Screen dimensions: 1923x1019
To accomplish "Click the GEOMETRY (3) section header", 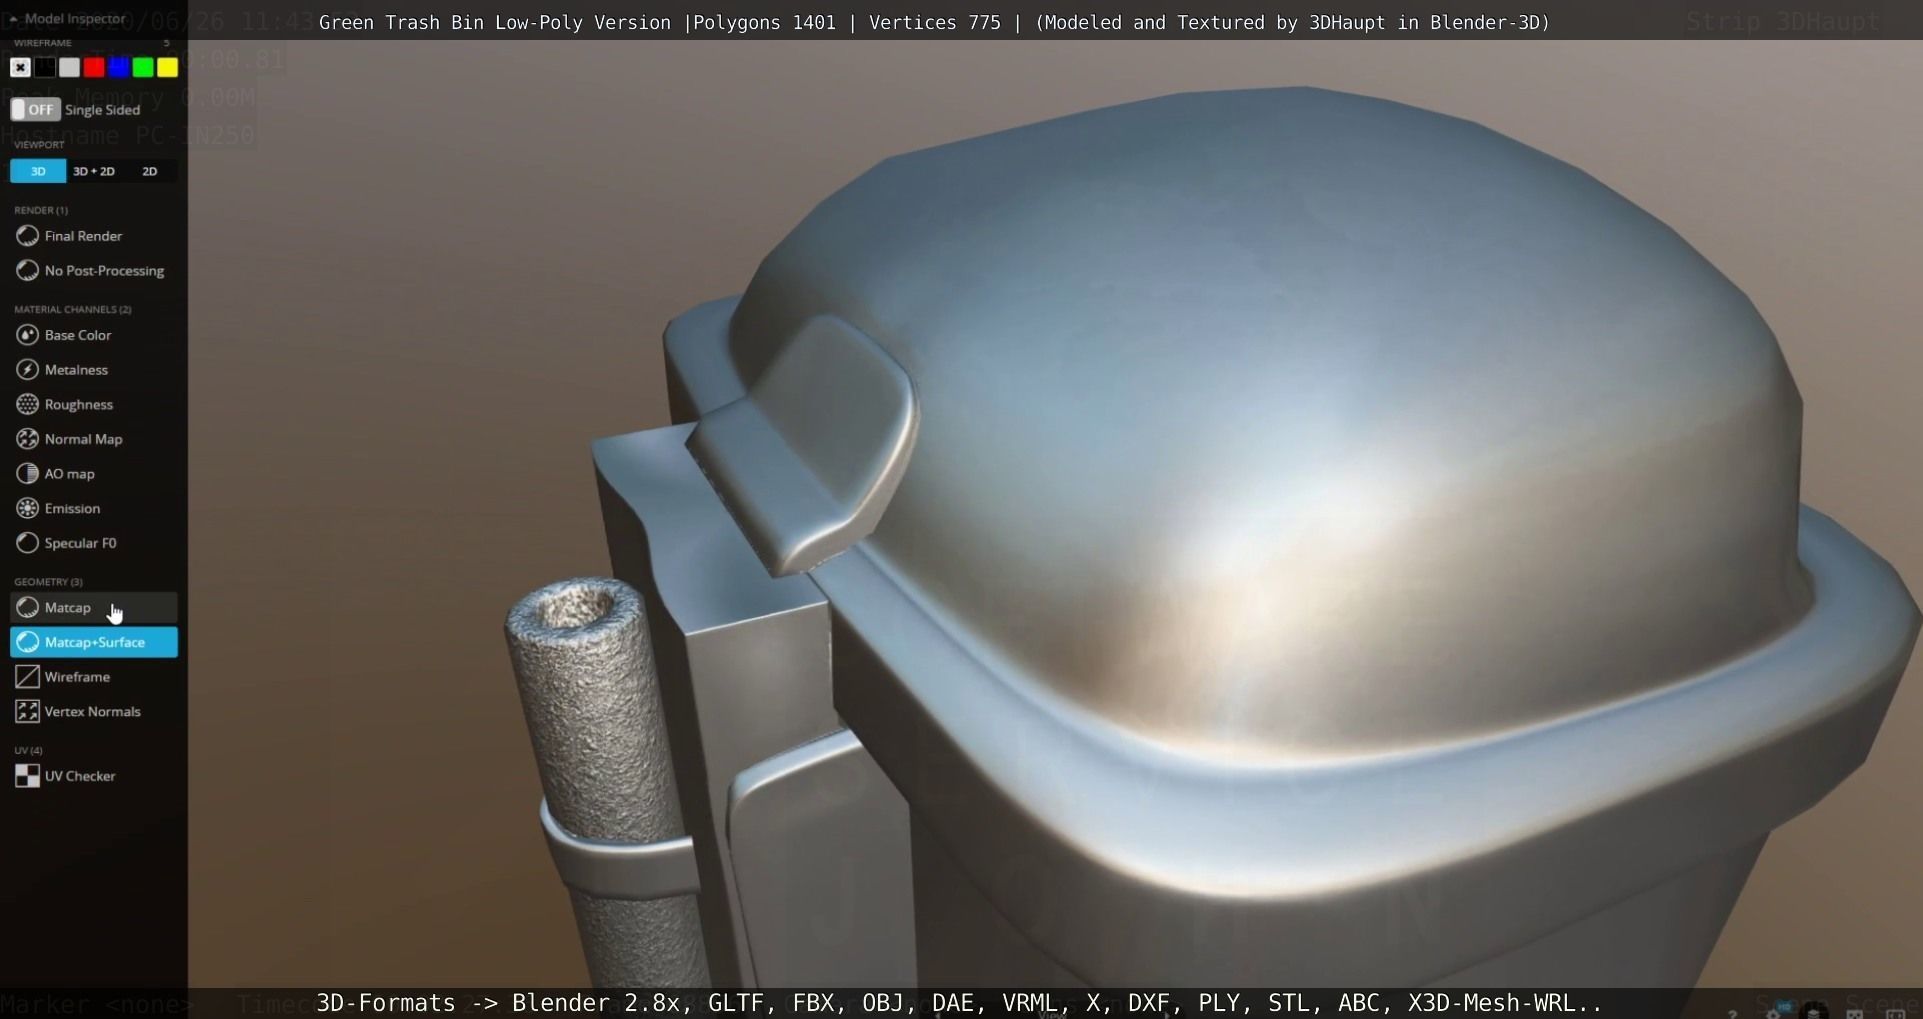I will pos(48,581).
